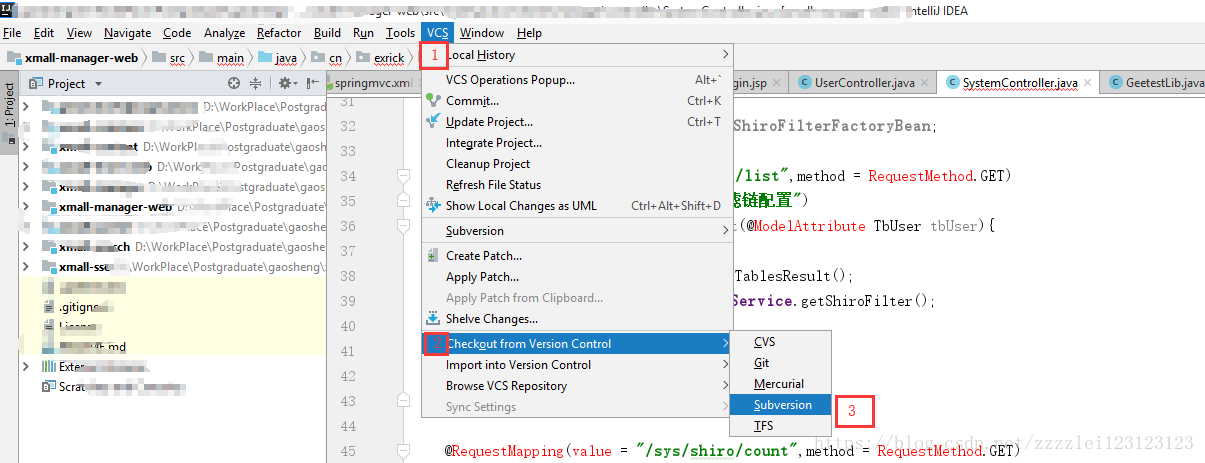Toggle code folding marker at line 34
This screenshot has width=1205, height=463.
(x=404, y=176)
